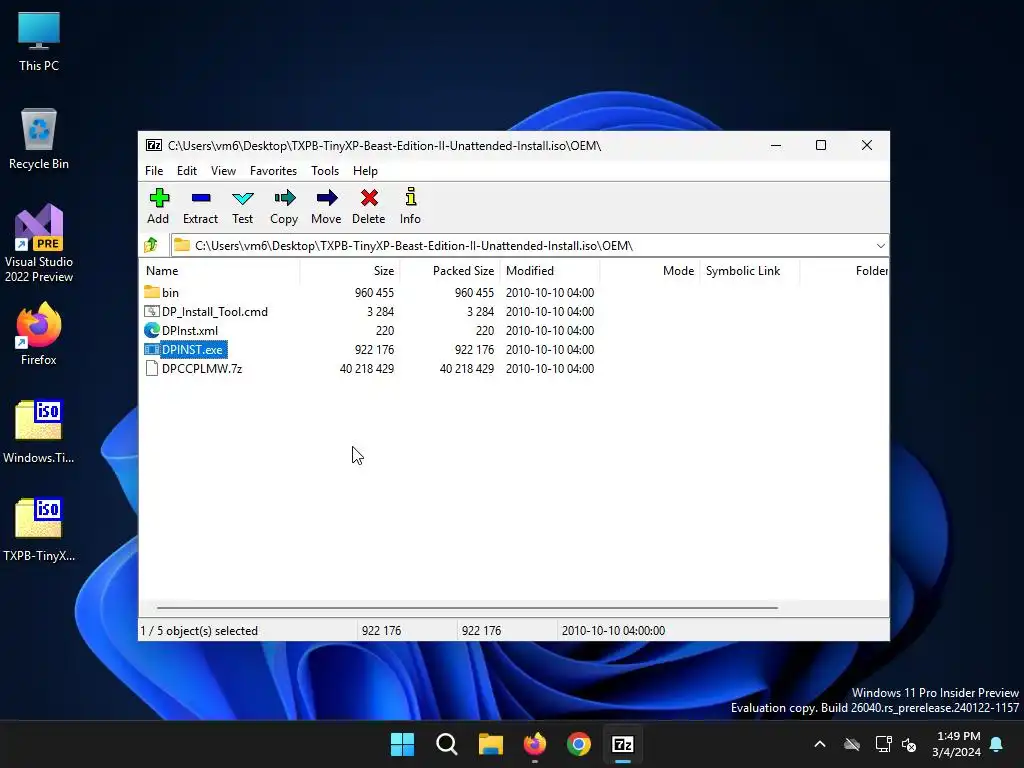Select DP_Install_Tool.cmd file name
Viewport: 1024px width, 768px height.
coord(215,312)
